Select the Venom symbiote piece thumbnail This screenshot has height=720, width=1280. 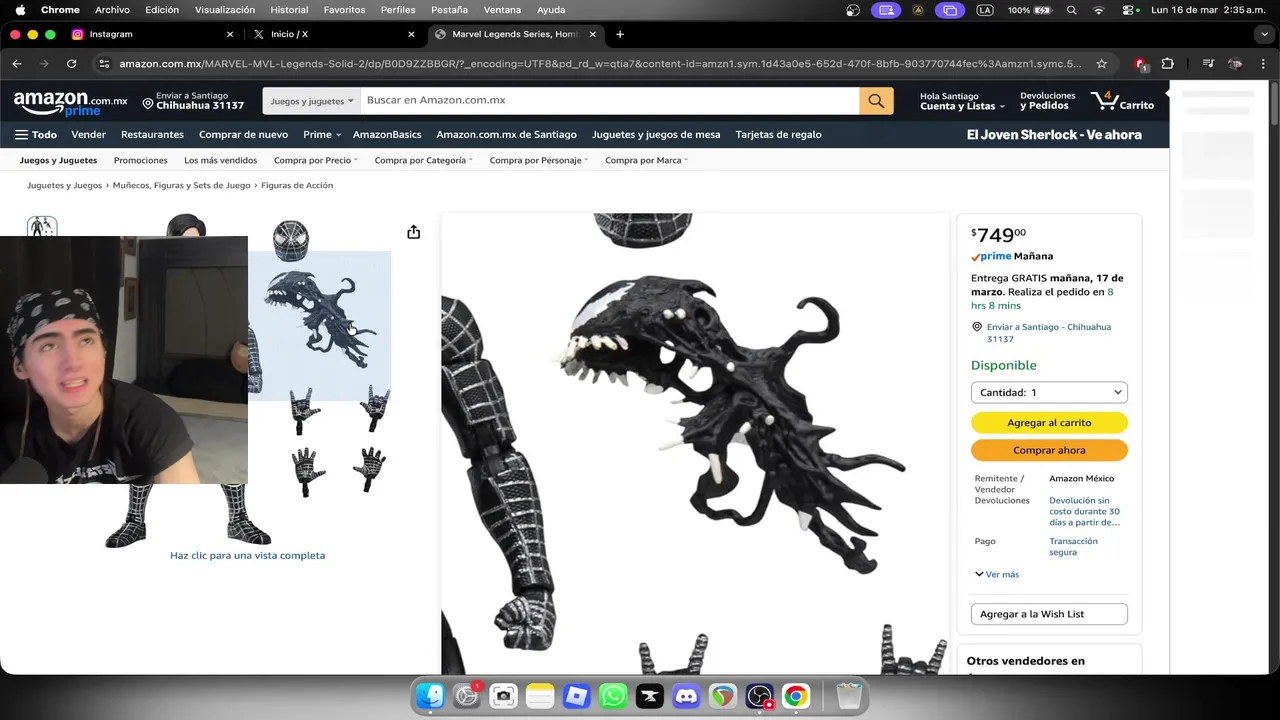point(320,320)
